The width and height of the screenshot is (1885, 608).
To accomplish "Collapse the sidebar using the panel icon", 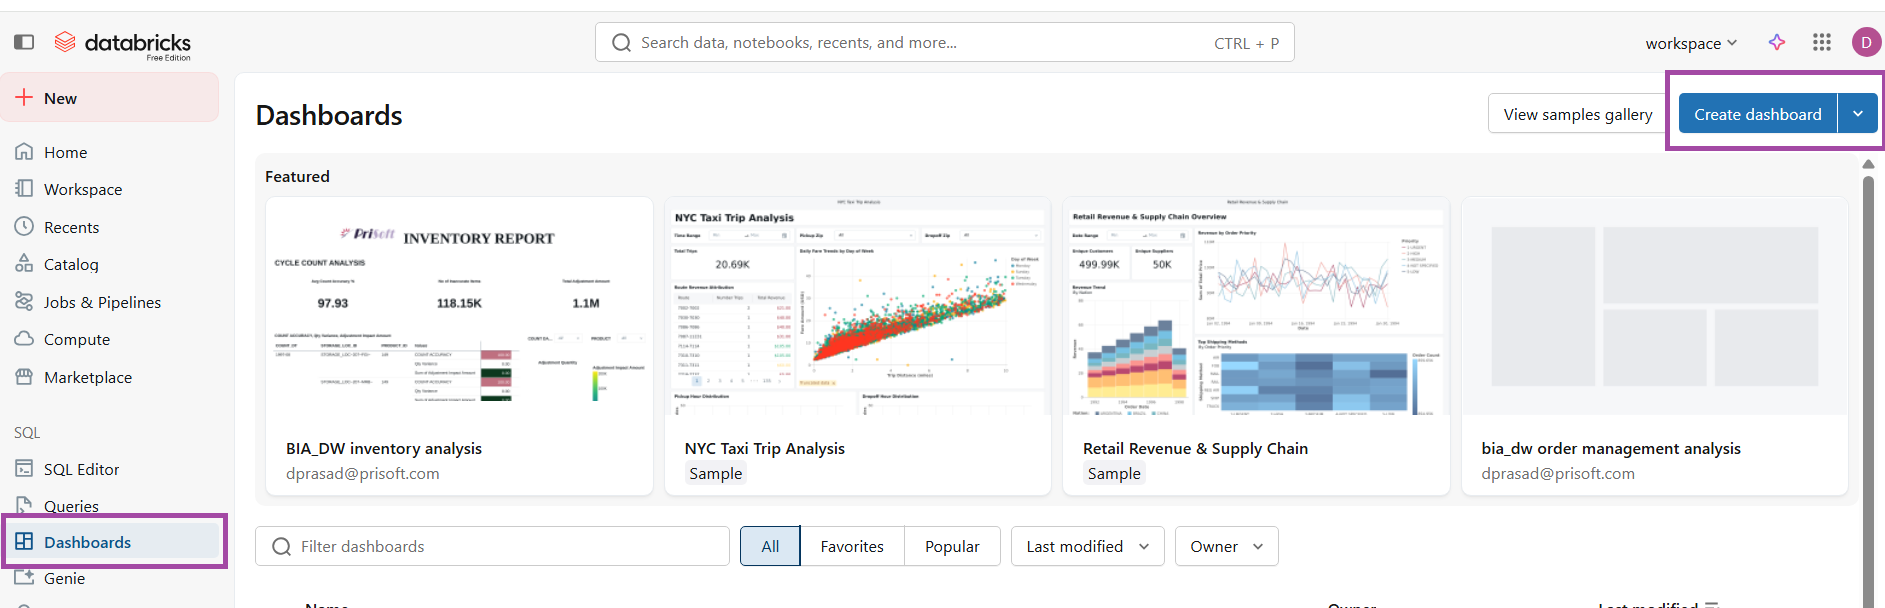I will click(24, 42).
